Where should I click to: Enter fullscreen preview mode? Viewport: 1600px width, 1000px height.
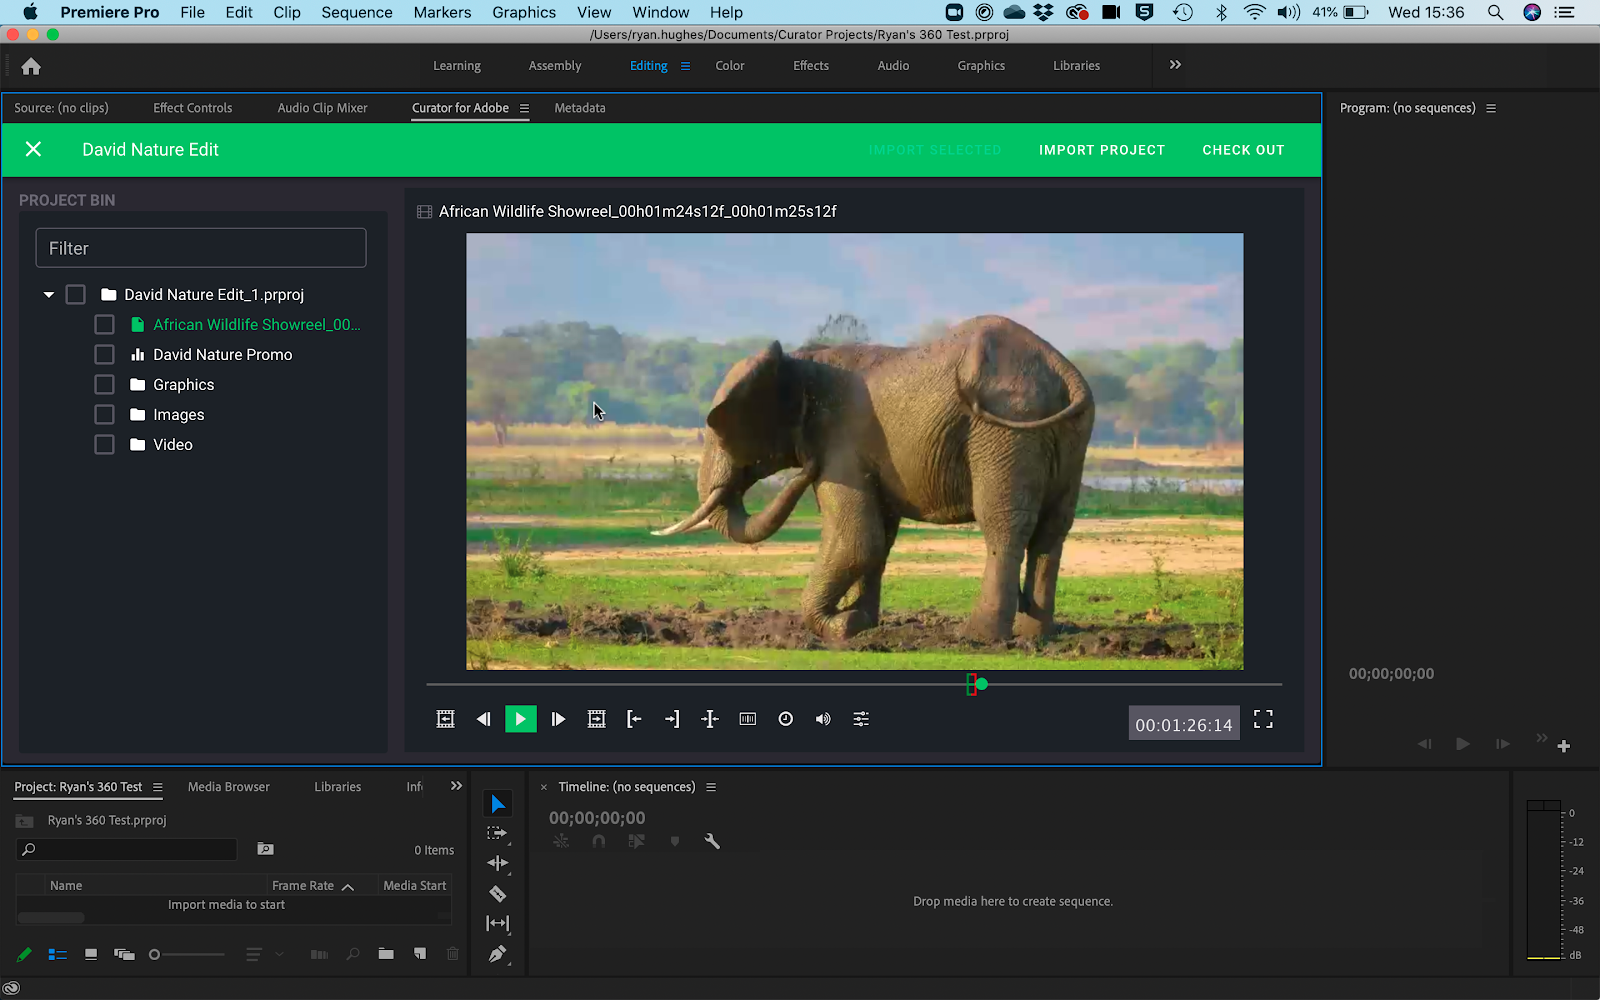1263,720
